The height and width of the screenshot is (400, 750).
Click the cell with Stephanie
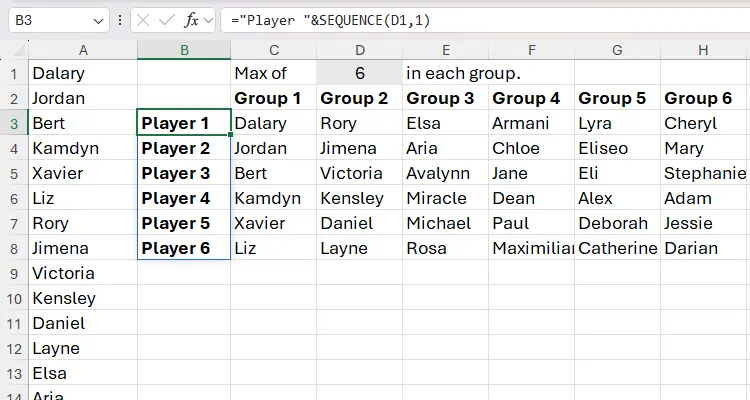(704, 173)
